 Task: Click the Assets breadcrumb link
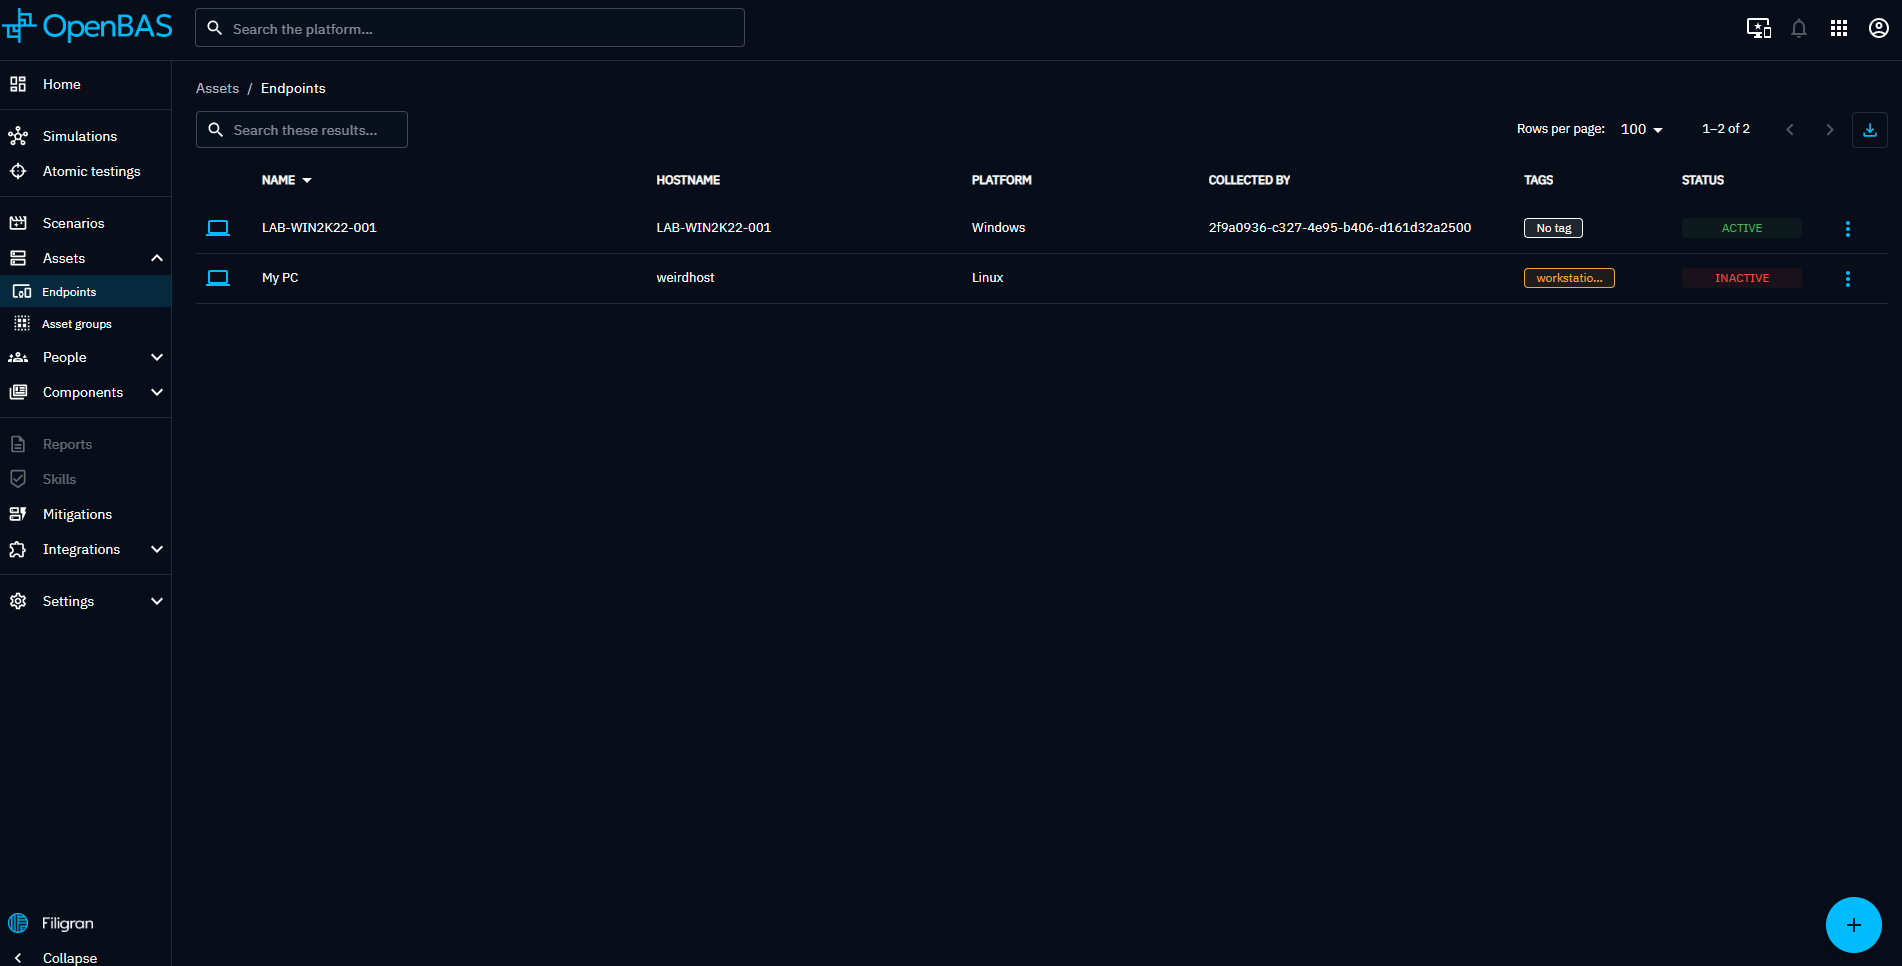[x=217, y=88]
